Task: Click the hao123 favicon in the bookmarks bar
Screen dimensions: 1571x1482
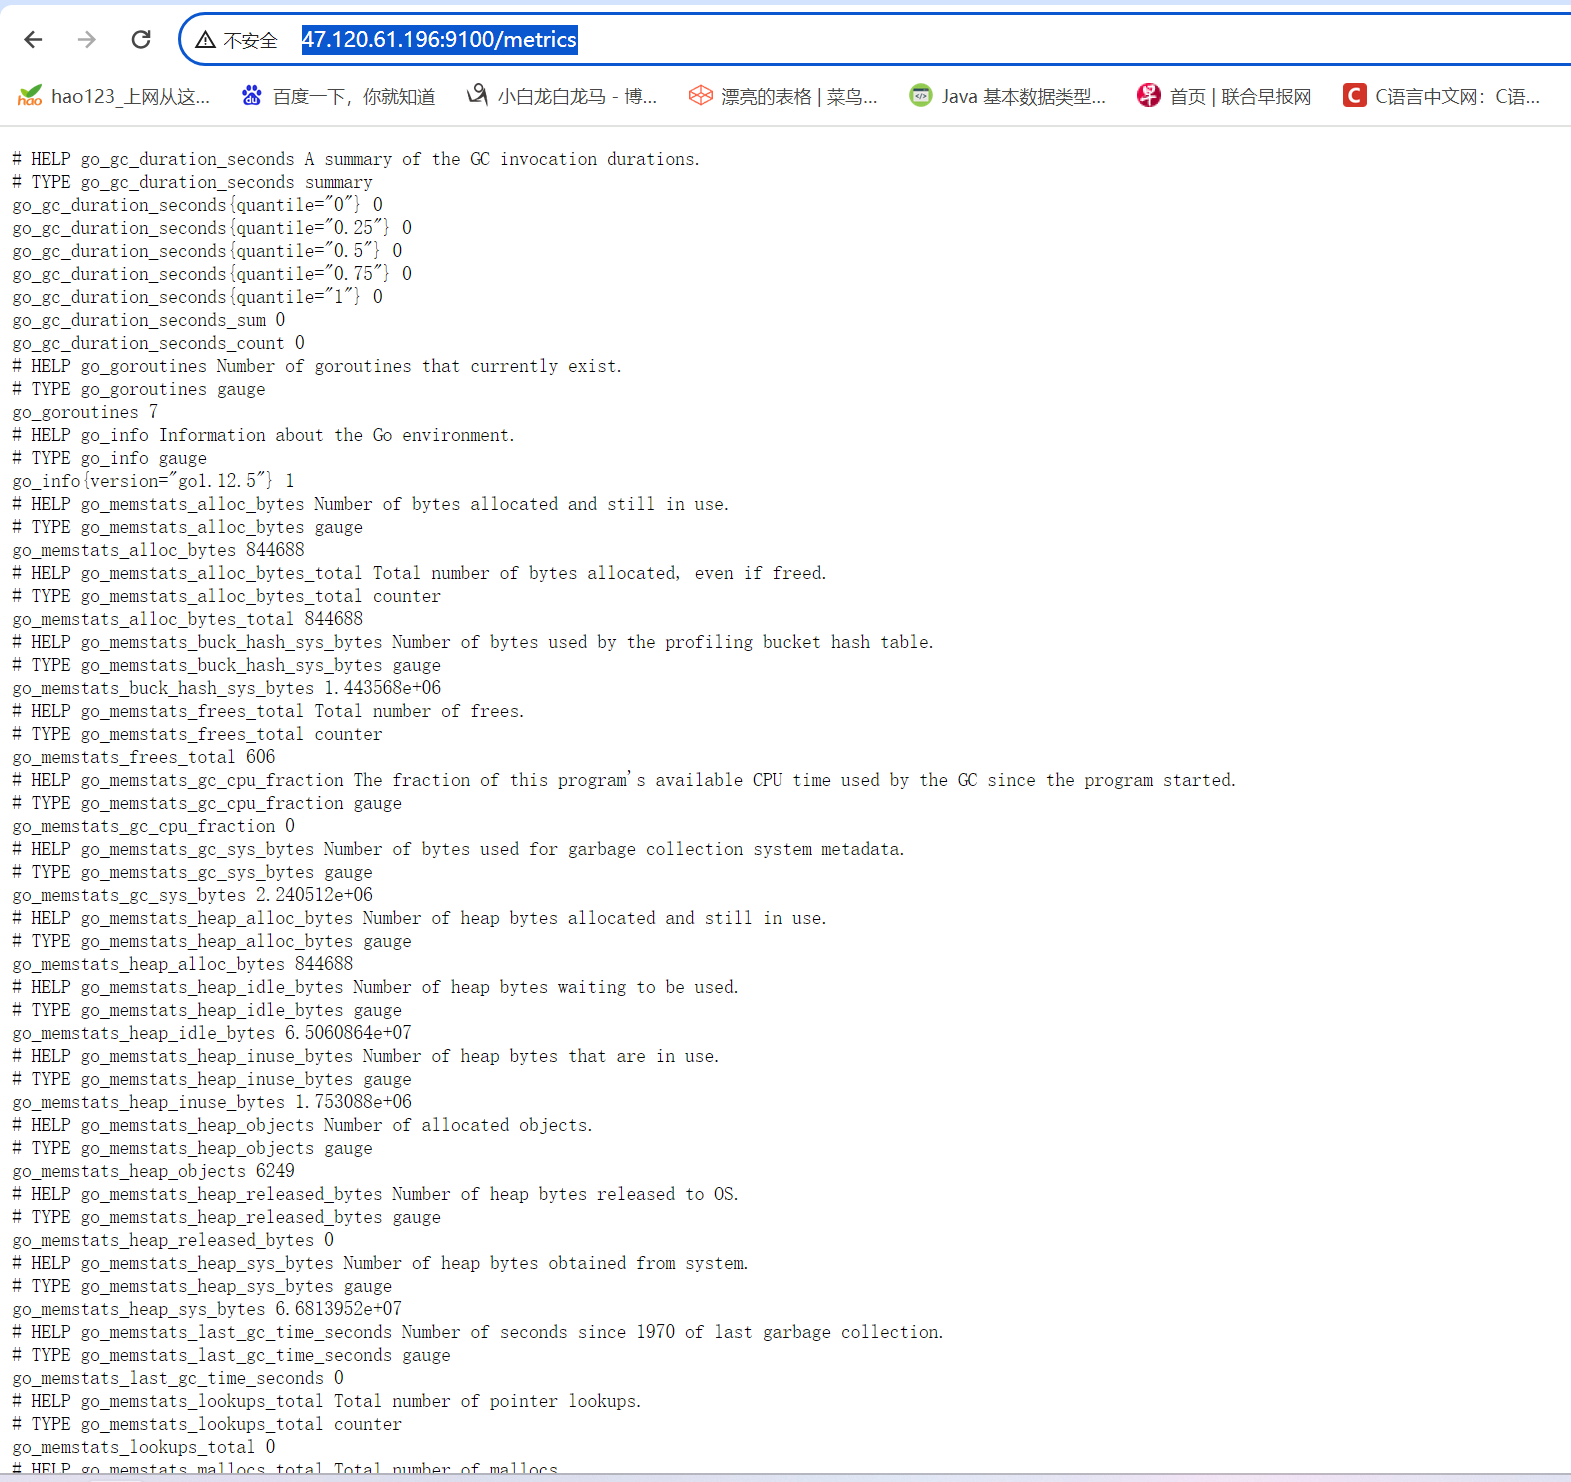Action: (30, 96)
